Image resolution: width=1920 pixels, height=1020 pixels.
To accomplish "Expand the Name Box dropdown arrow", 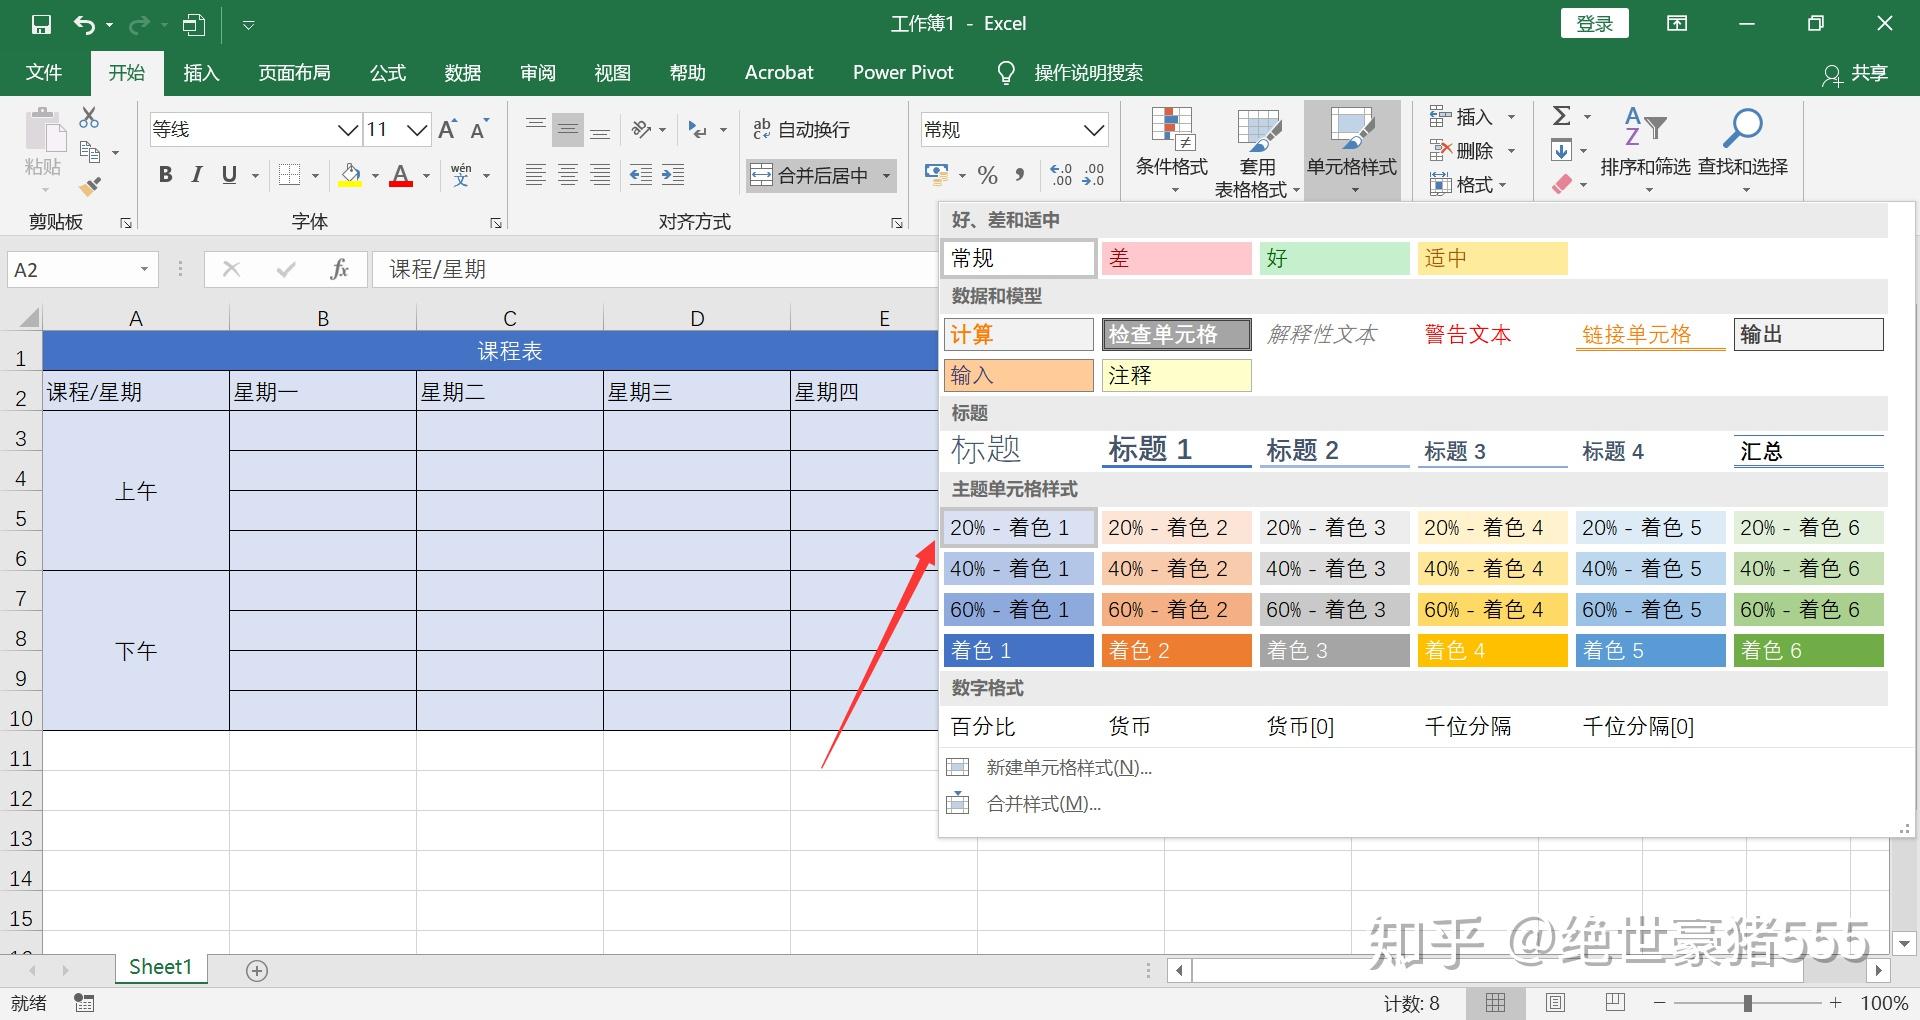I will [x=144, y=269].
